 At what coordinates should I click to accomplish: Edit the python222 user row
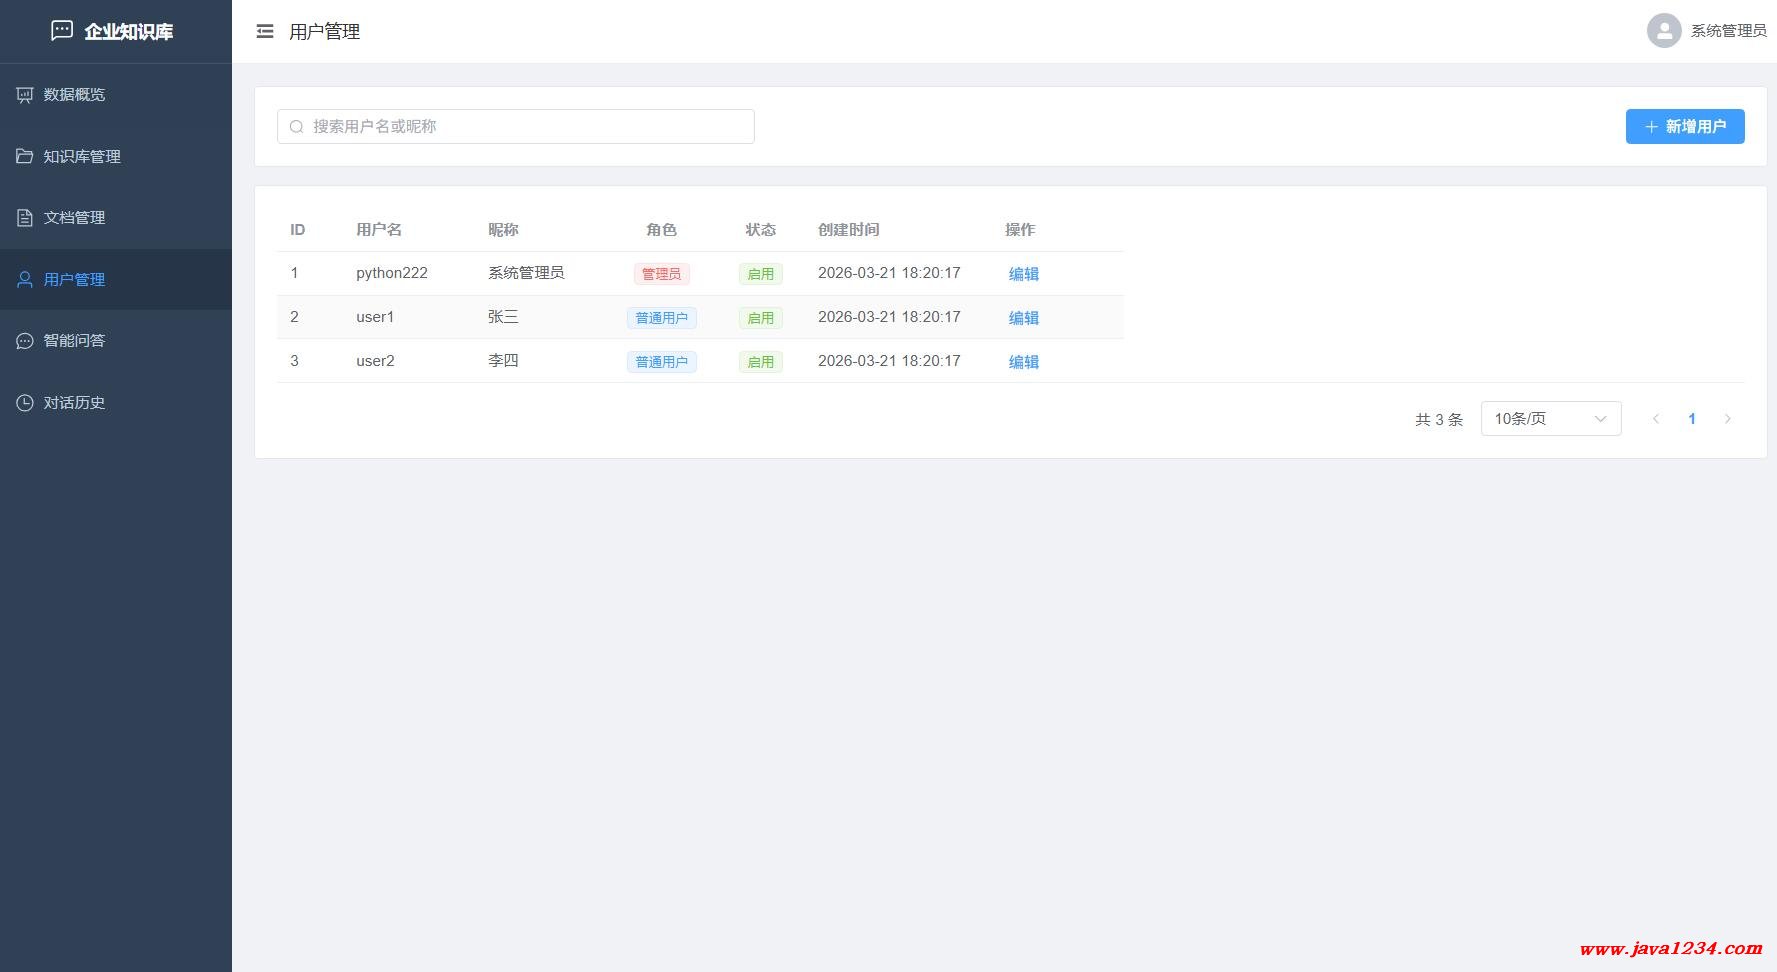pyautogui.click(x=1023, y=274)
